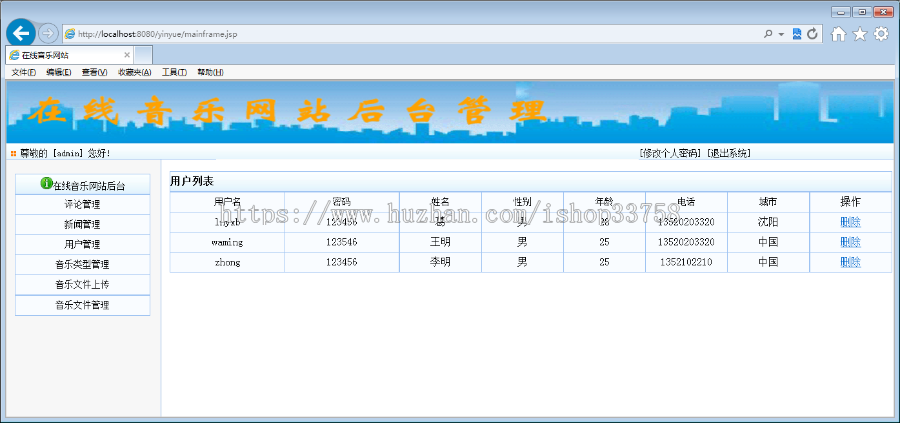Image resolution: width=900 pixels, height=423 pixels.
Task: Click the browser forward arrow button
Action: 48,34
